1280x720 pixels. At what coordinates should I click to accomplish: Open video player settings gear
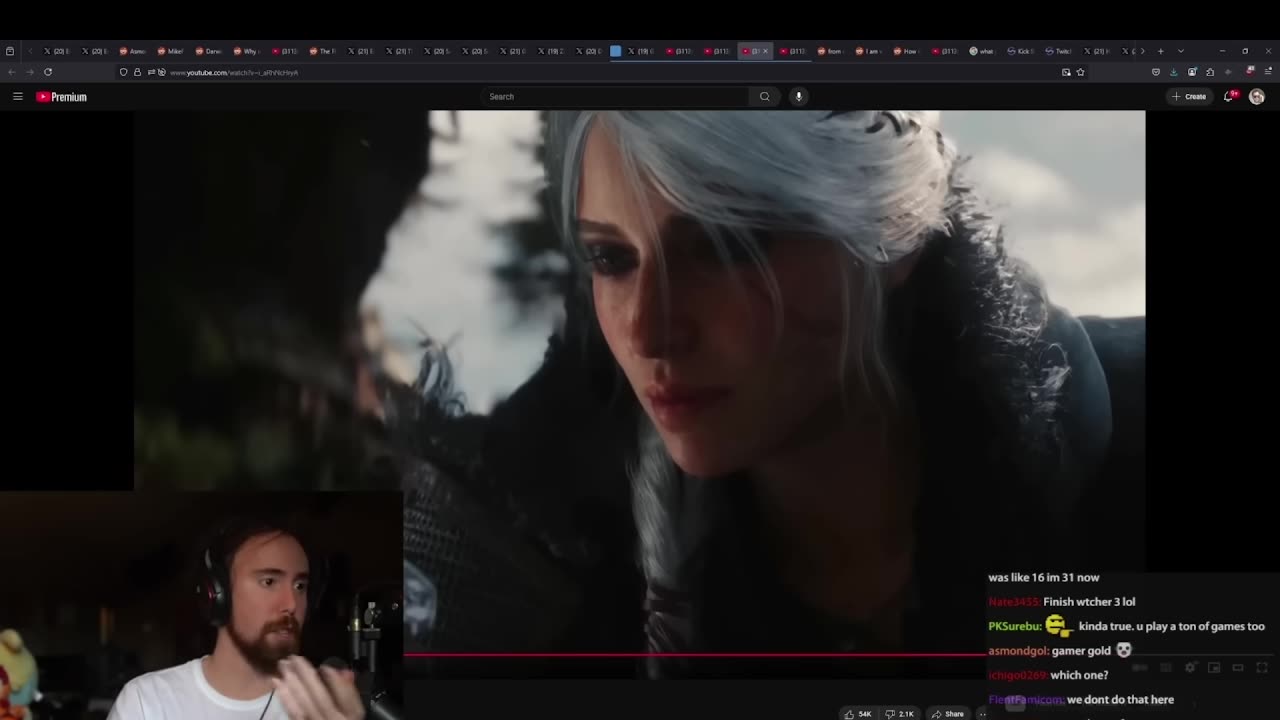tap(1190, 667)
